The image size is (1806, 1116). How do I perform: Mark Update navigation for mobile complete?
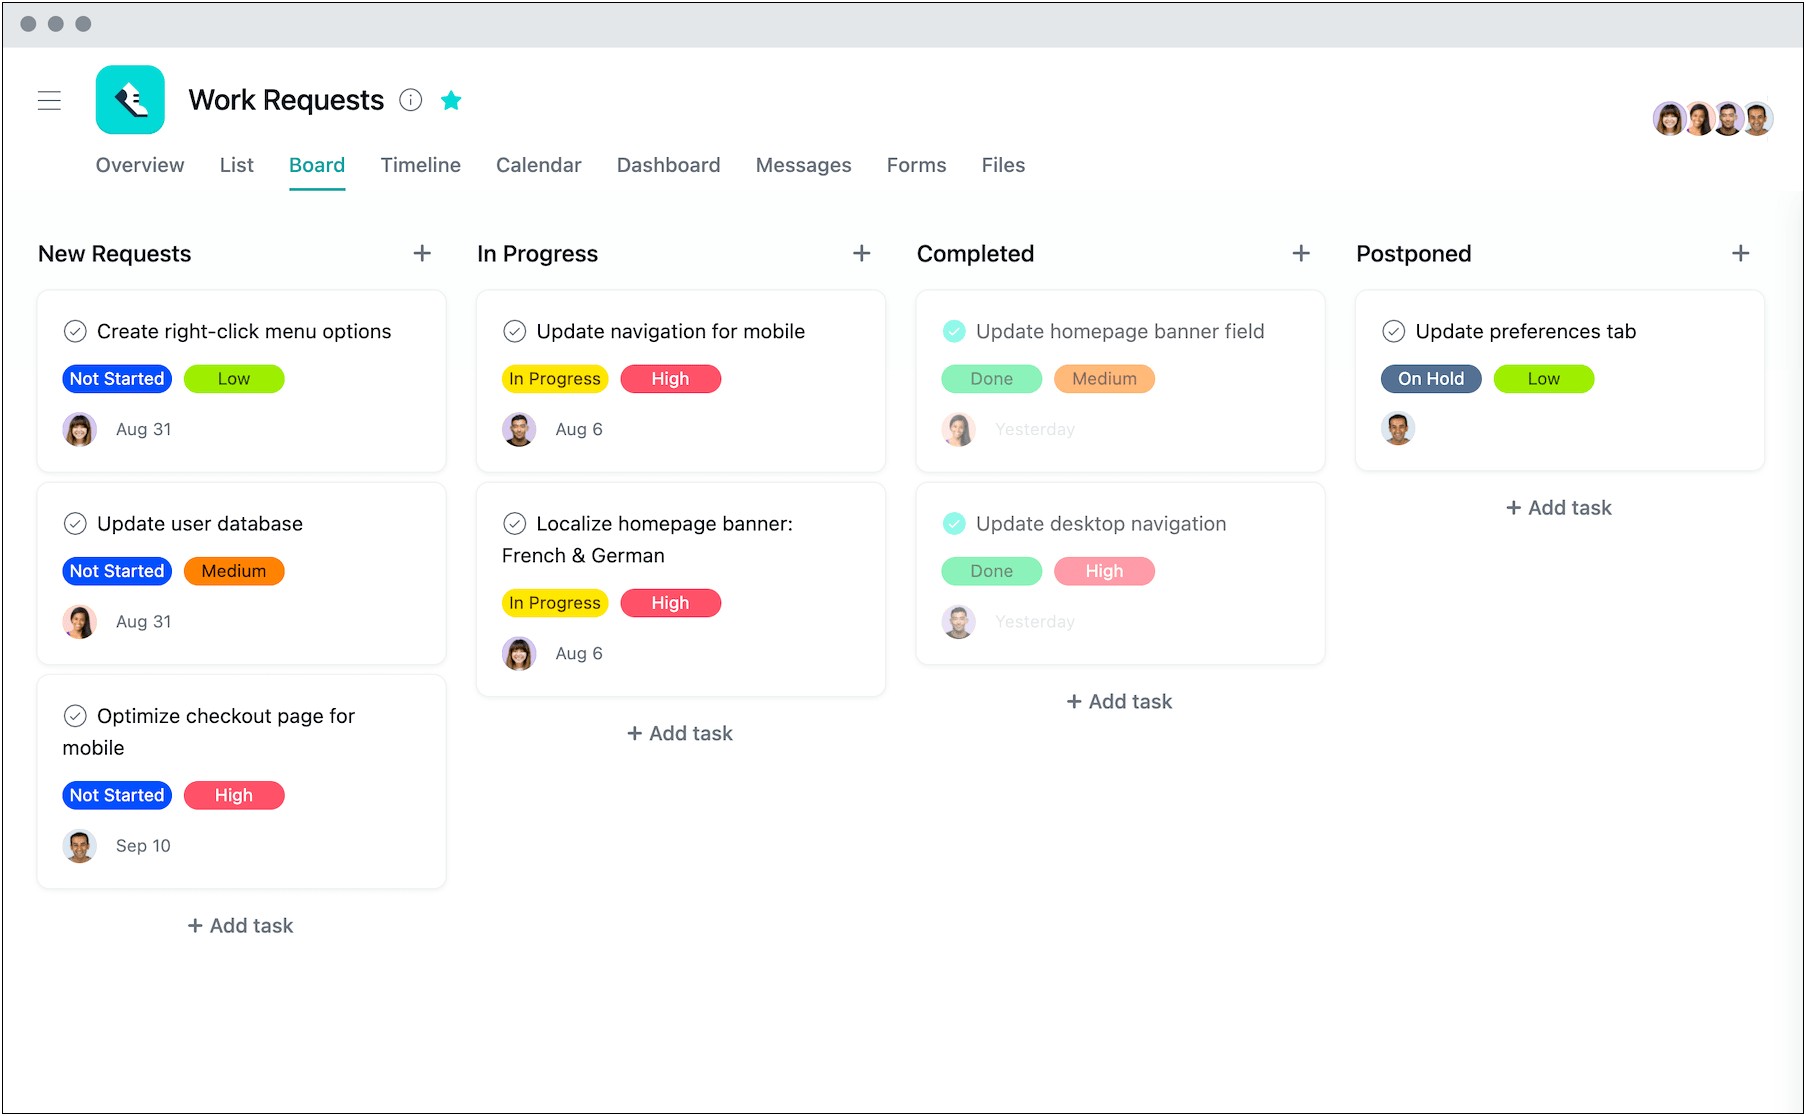515,331
